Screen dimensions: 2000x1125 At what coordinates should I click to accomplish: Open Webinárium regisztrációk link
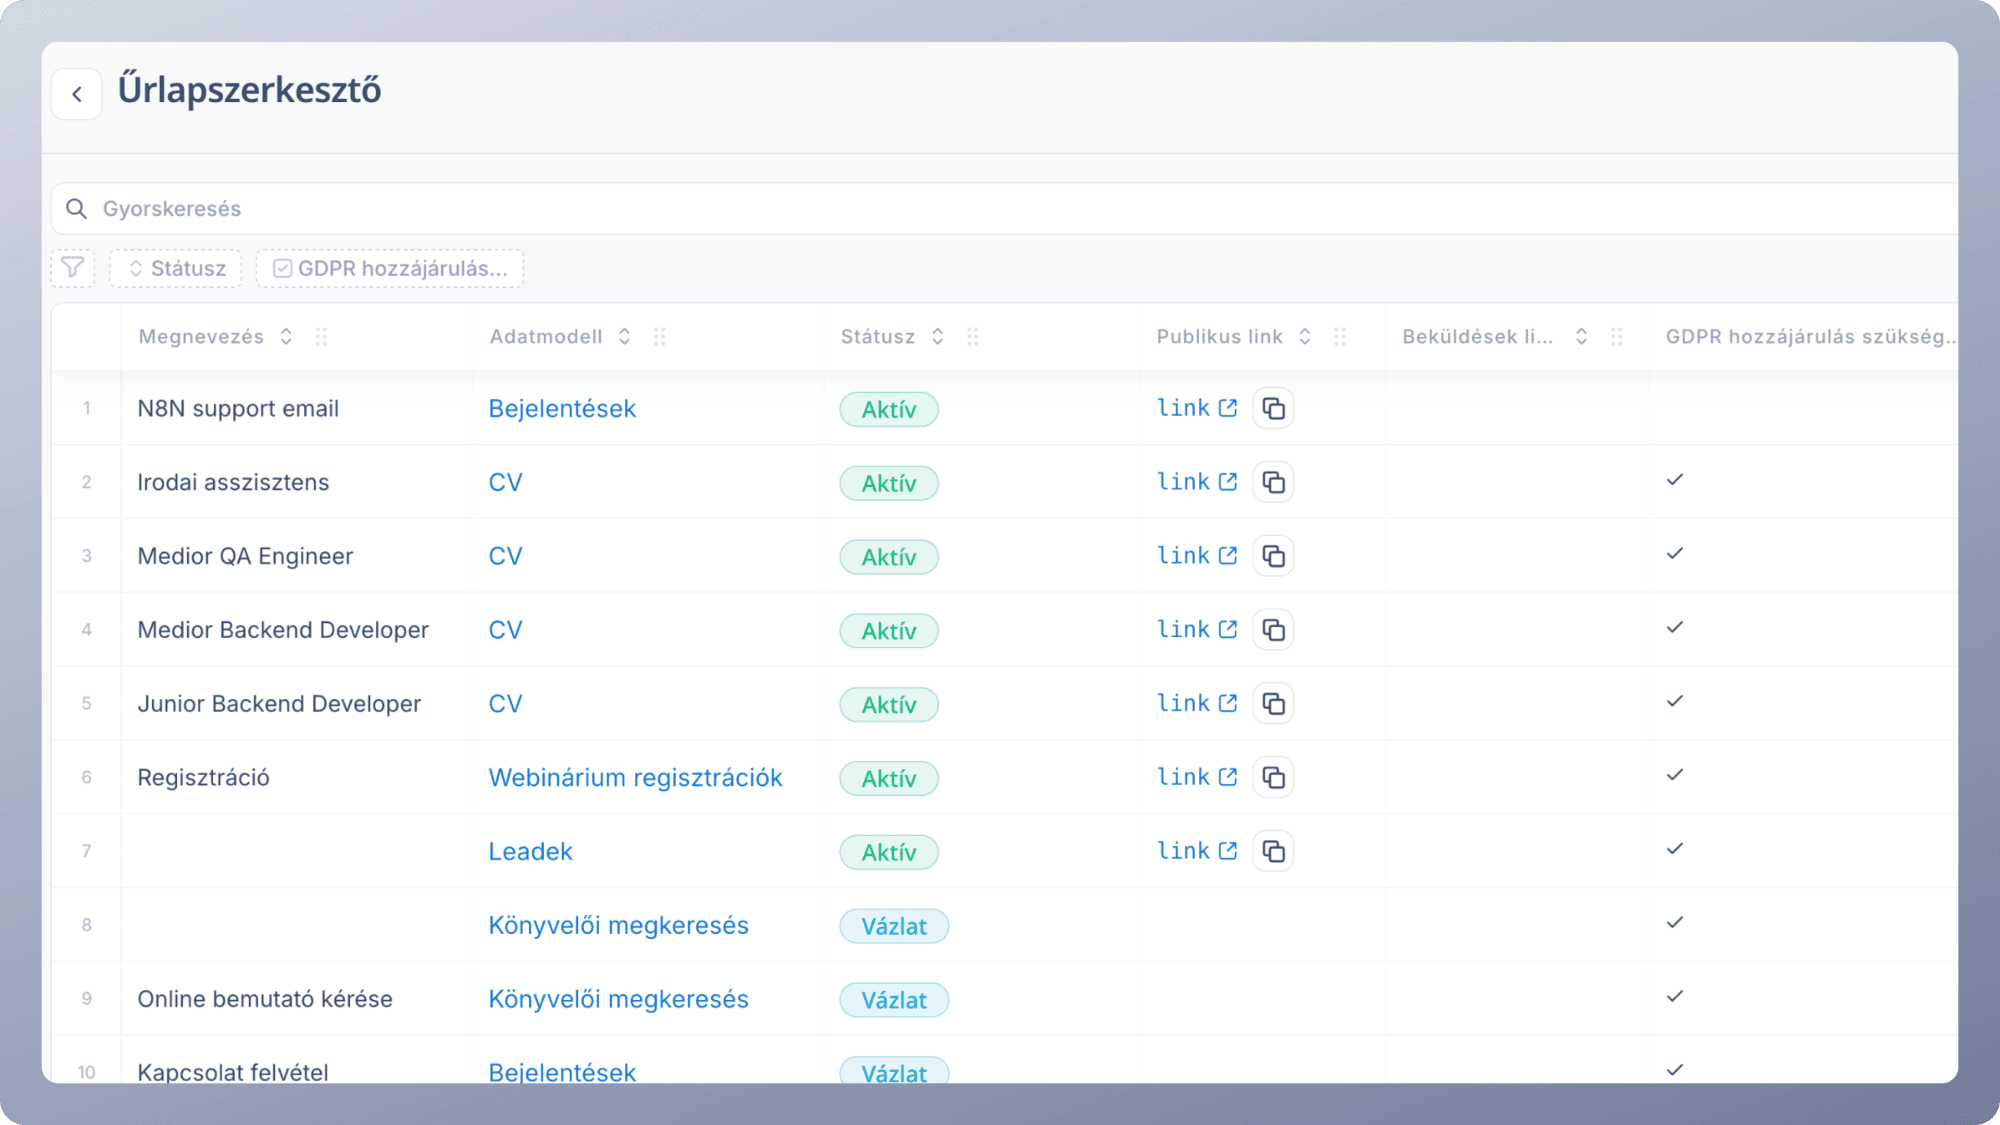635,777
